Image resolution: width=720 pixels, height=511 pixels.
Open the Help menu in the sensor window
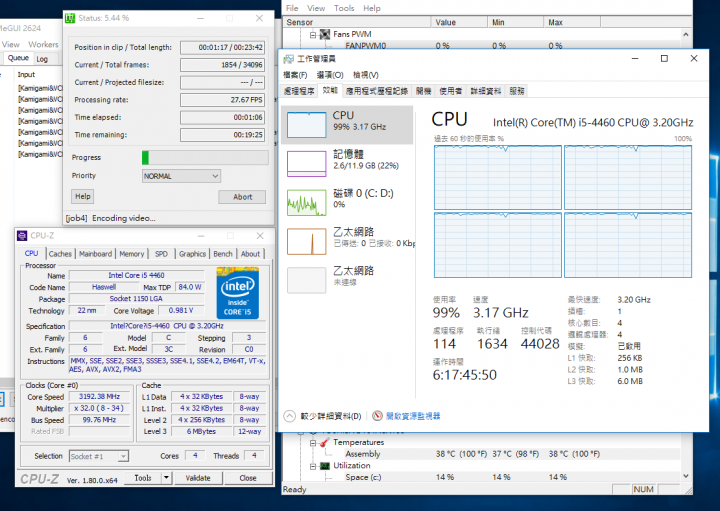coord(372,8)
